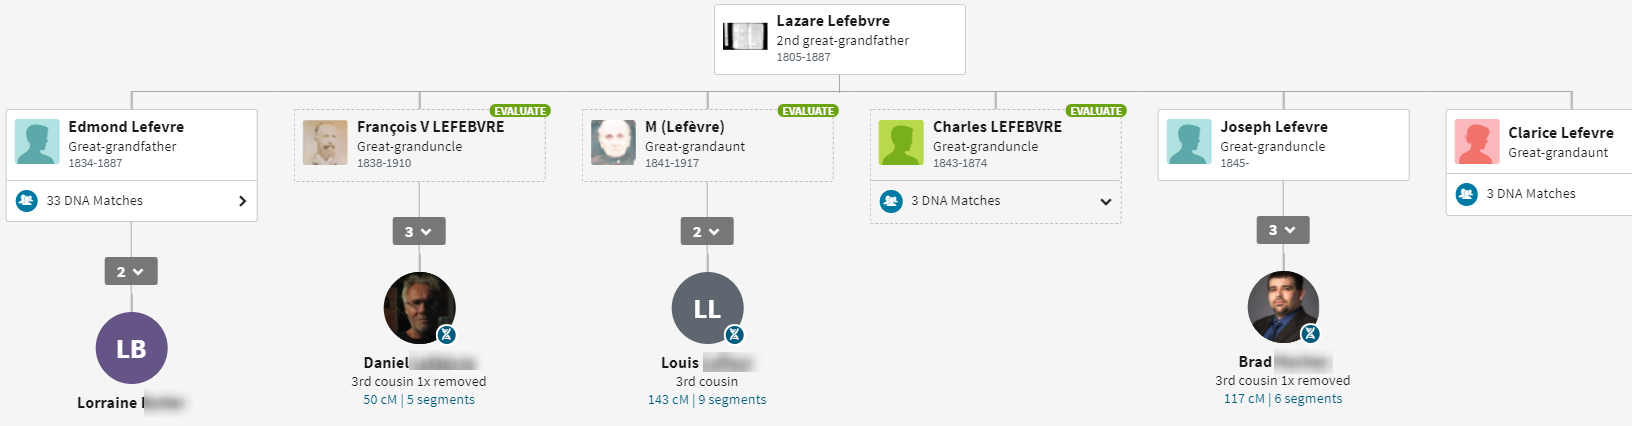The width and height of the screenshot is (1632, 426).
Task: Click the tree badge icon on Brad's photo
Action: coord(1311,333)
